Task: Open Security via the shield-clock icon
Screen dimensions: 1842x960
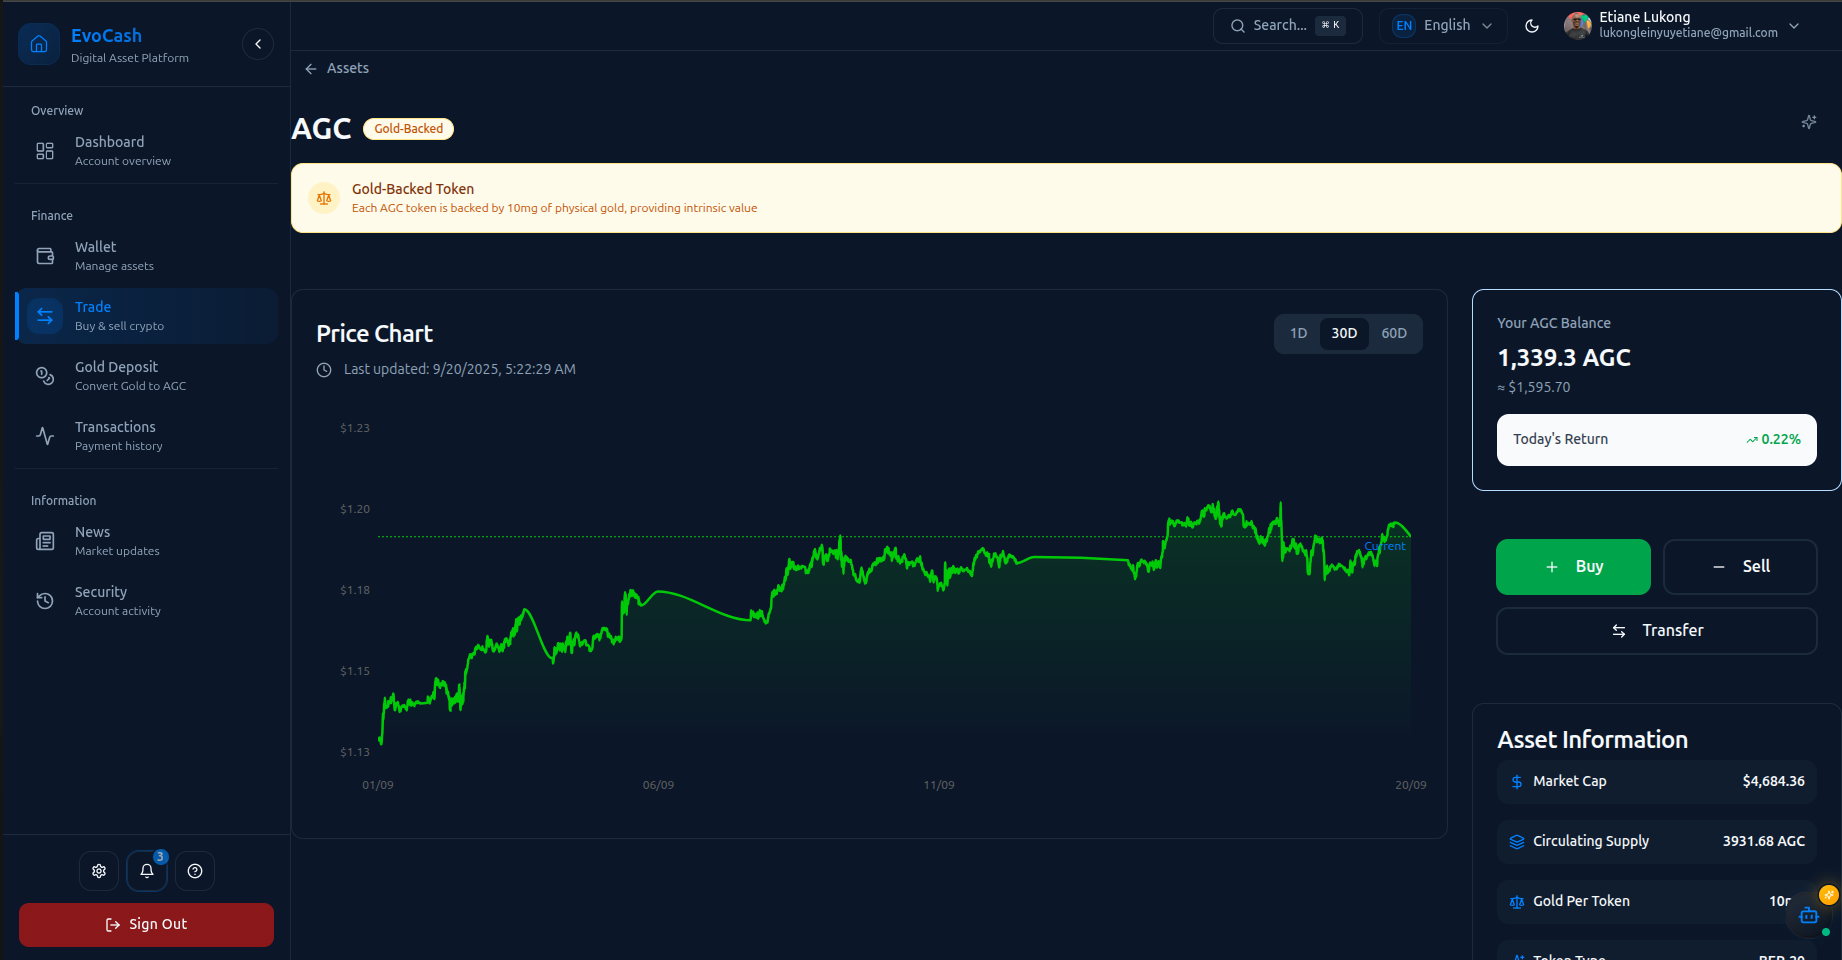Action: [44, 600]
